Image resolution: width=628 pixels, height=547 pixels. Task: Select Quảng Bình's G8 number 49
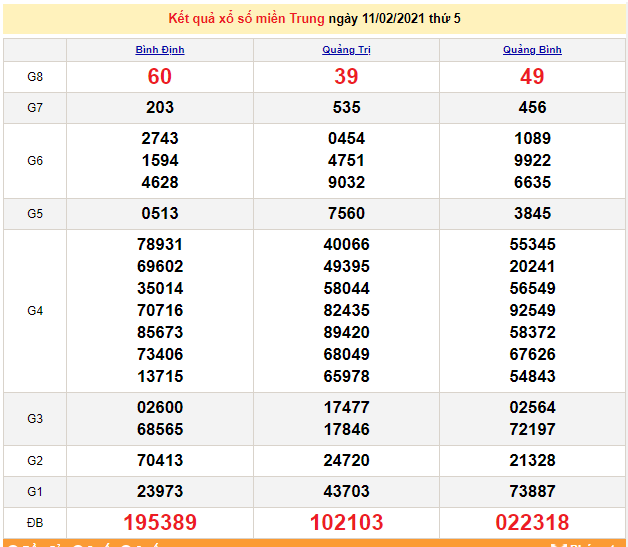(532, 77)
